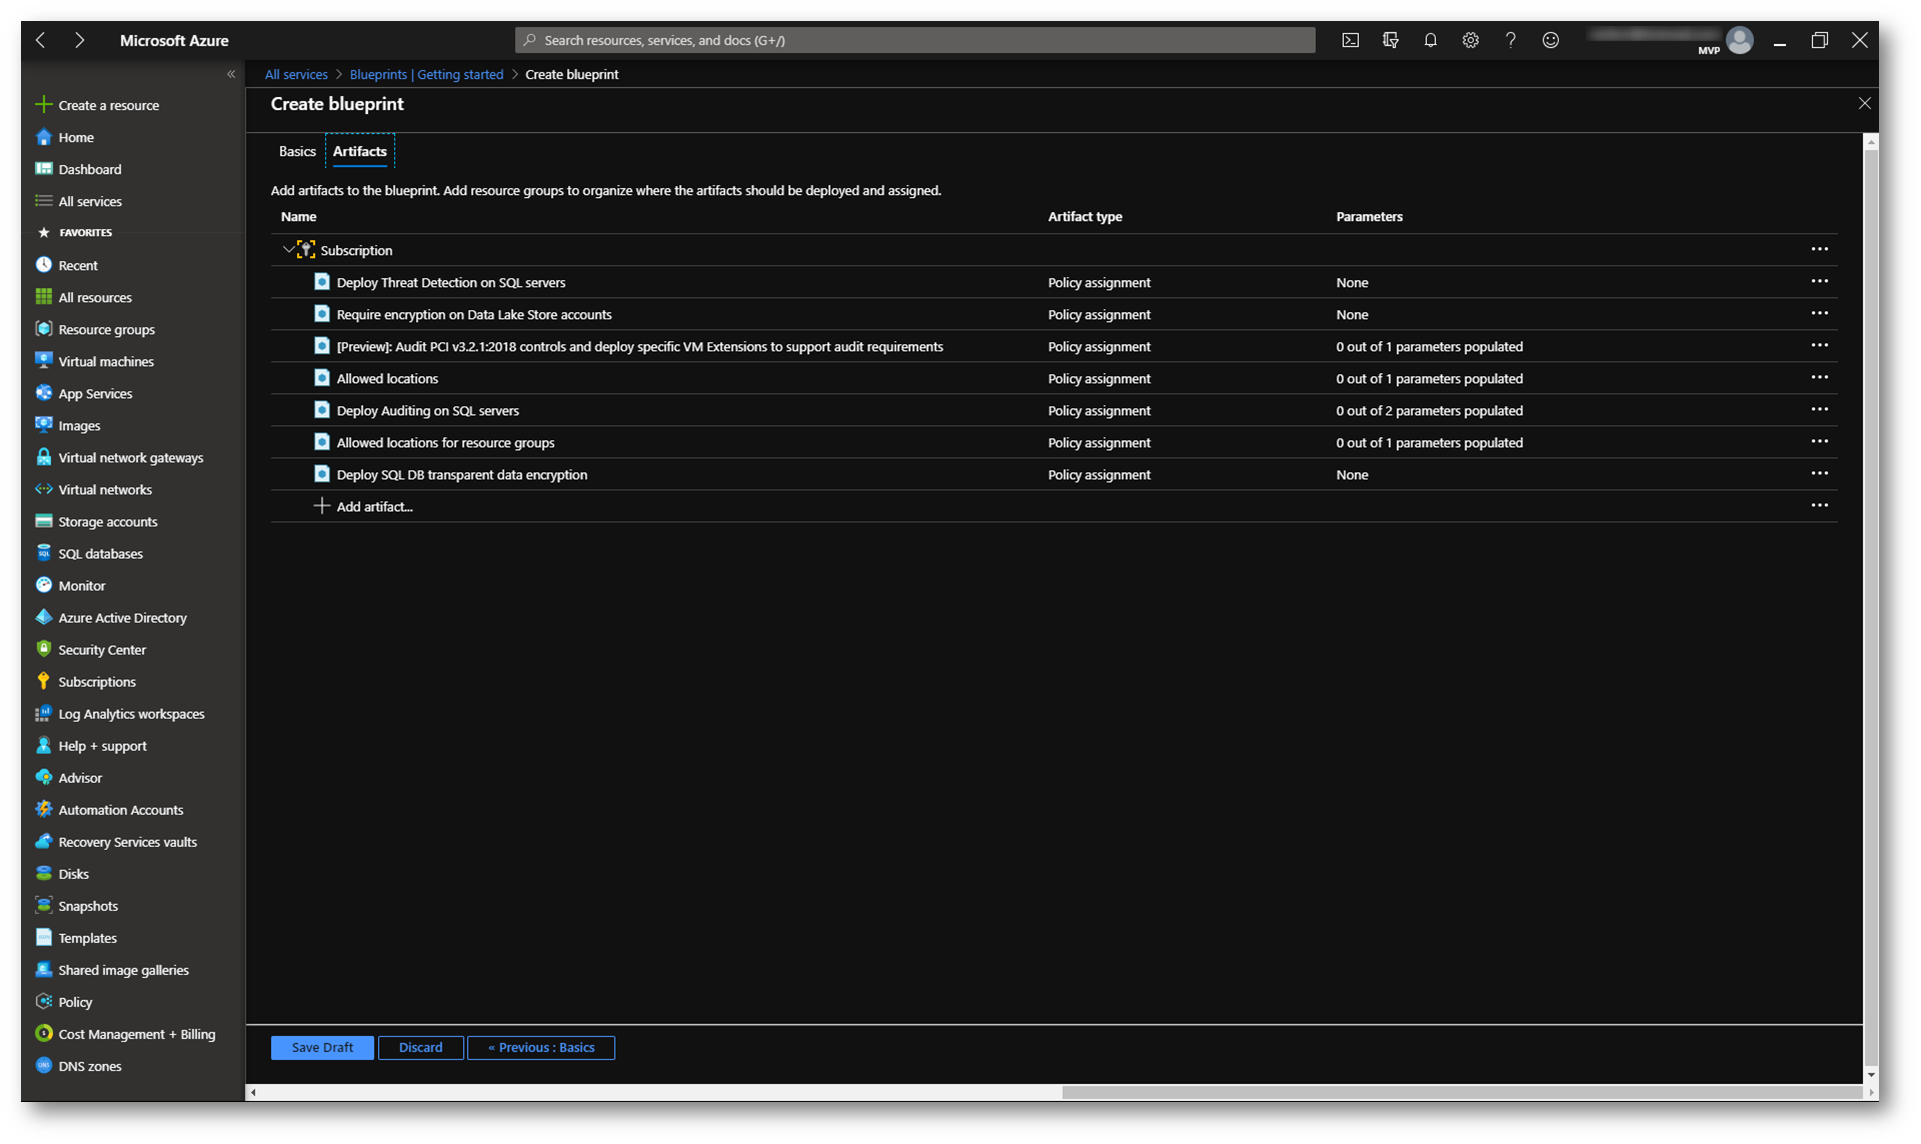Click 0 out of 2 parameters populated
Screen dimensions: 1921x1144
(x=1429, y=411)
